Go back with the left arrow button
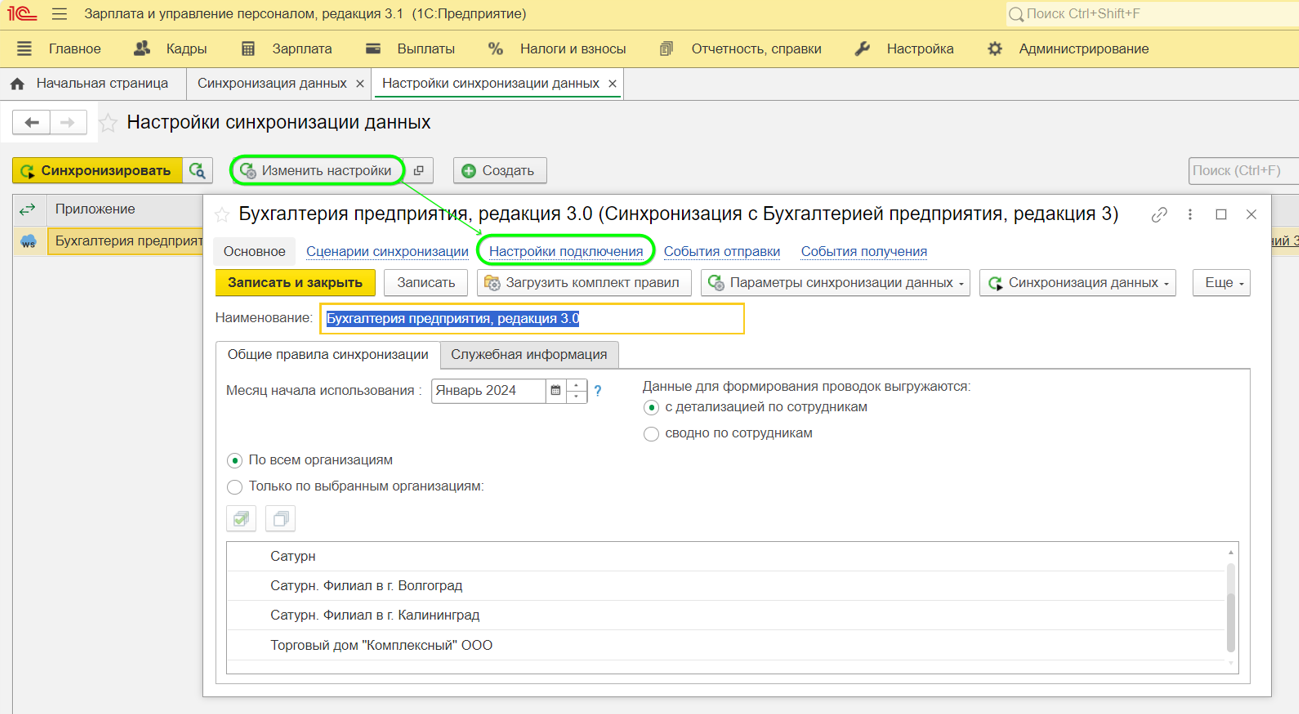Screen dimensions: 1299x714 [31, 122]
